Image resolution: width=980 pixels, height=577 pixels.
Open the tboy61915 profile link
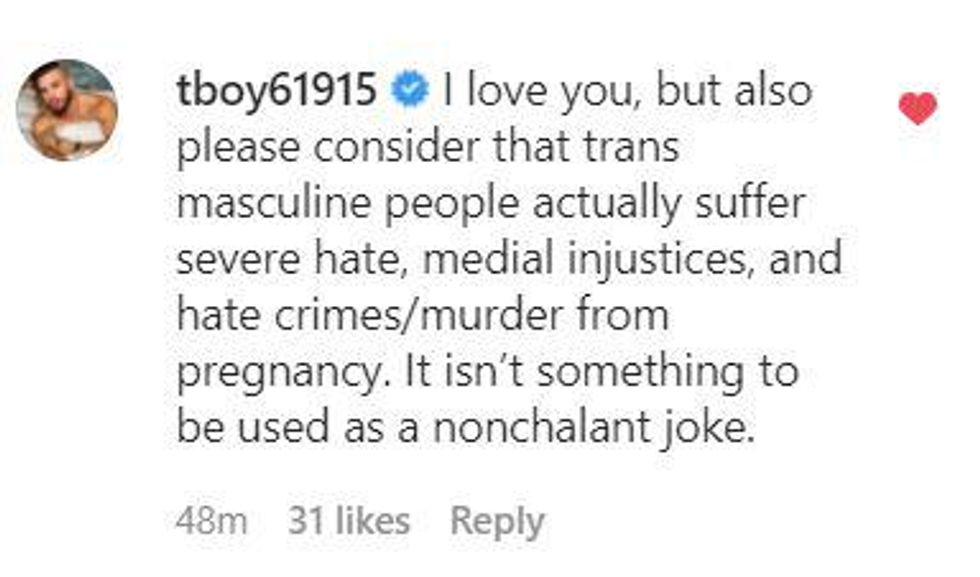click(x=275, y=92)
